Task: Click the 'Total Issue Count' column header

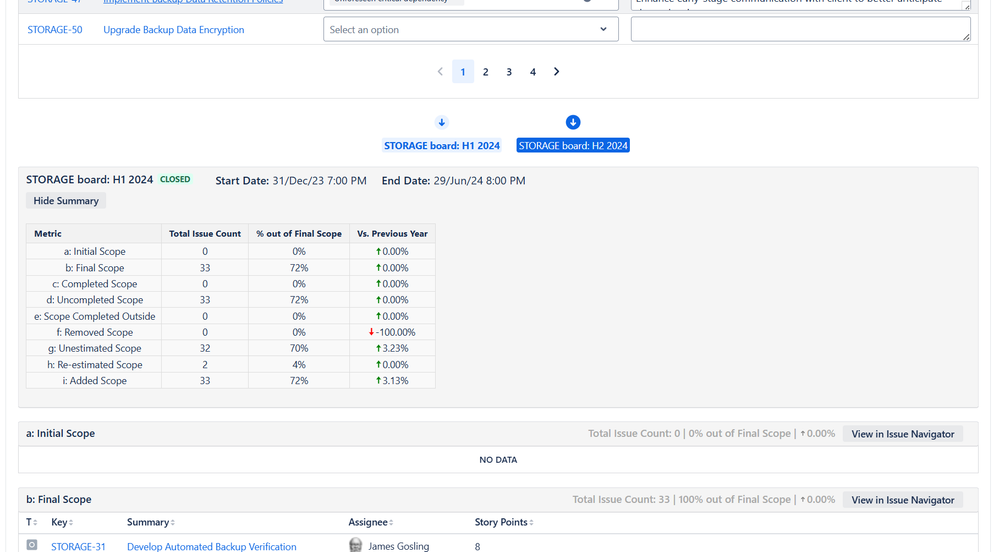Action: [205, 234]
